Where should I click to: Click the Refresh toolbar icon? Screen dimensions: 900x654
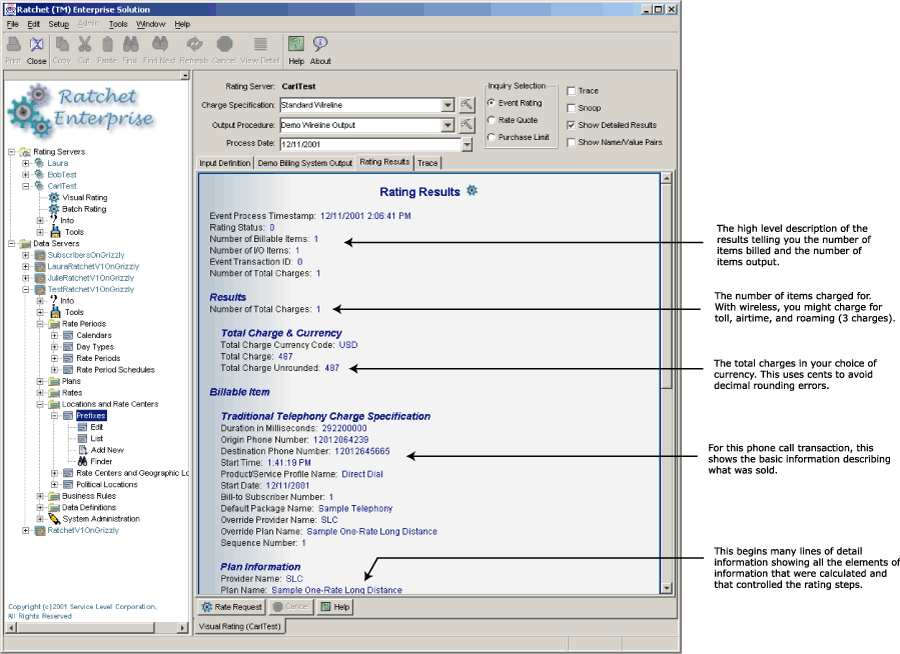tap(195, 45)
